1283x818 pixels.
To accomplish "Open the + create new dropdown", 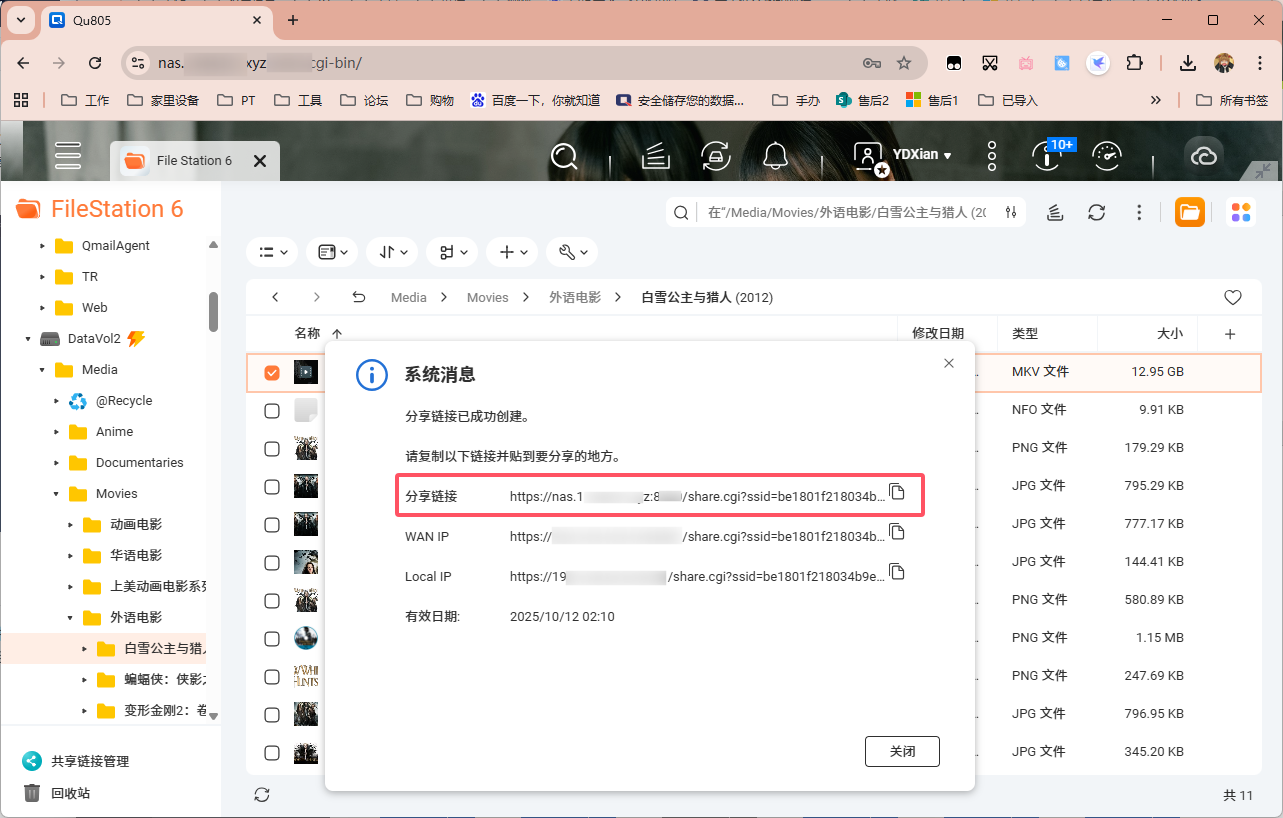I will tap(512, 251).
